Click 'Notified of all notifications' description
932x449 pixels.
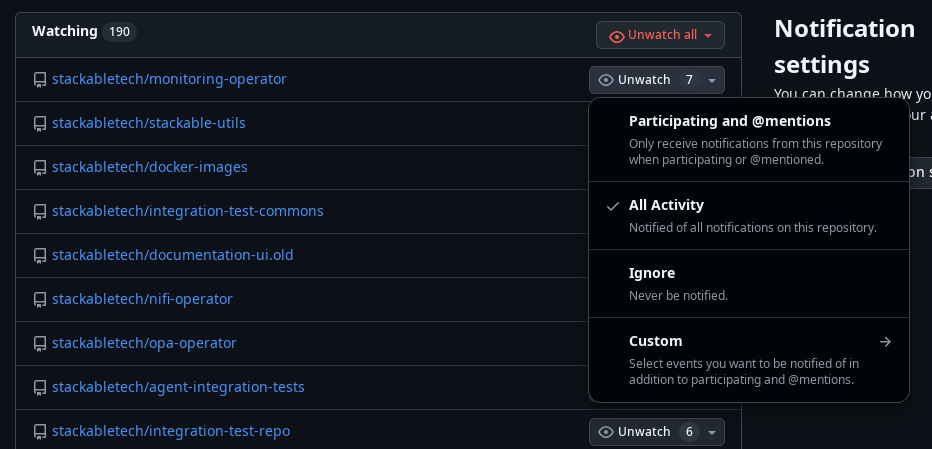click(x=752, y=228)
